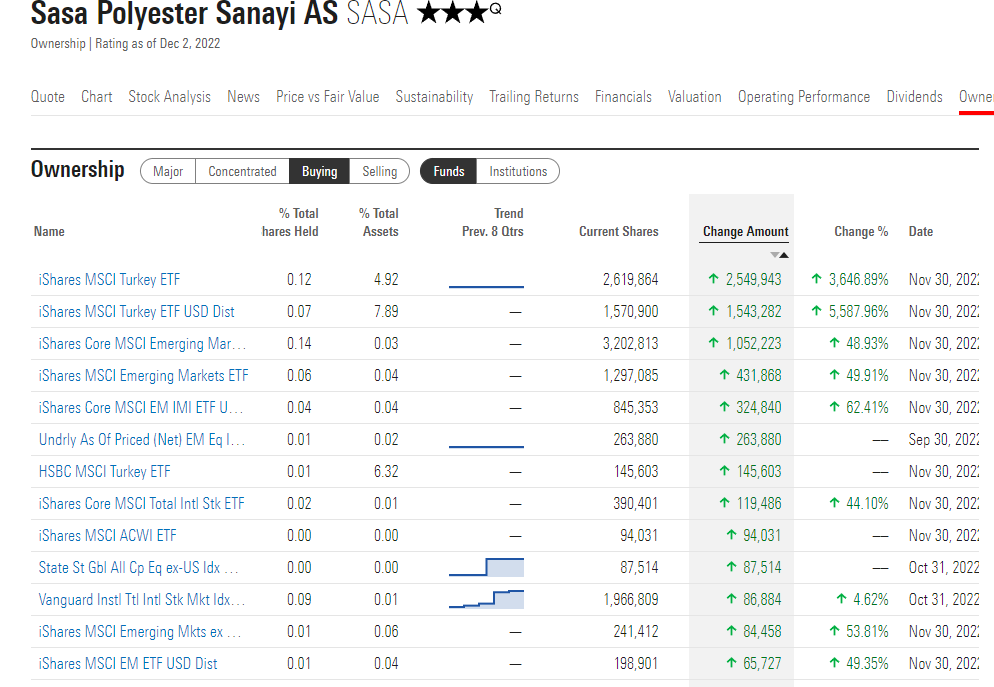
Task: Click the trend line for Undrly As Of Priced
Action: pyautogui.click(x=486, y=446)
